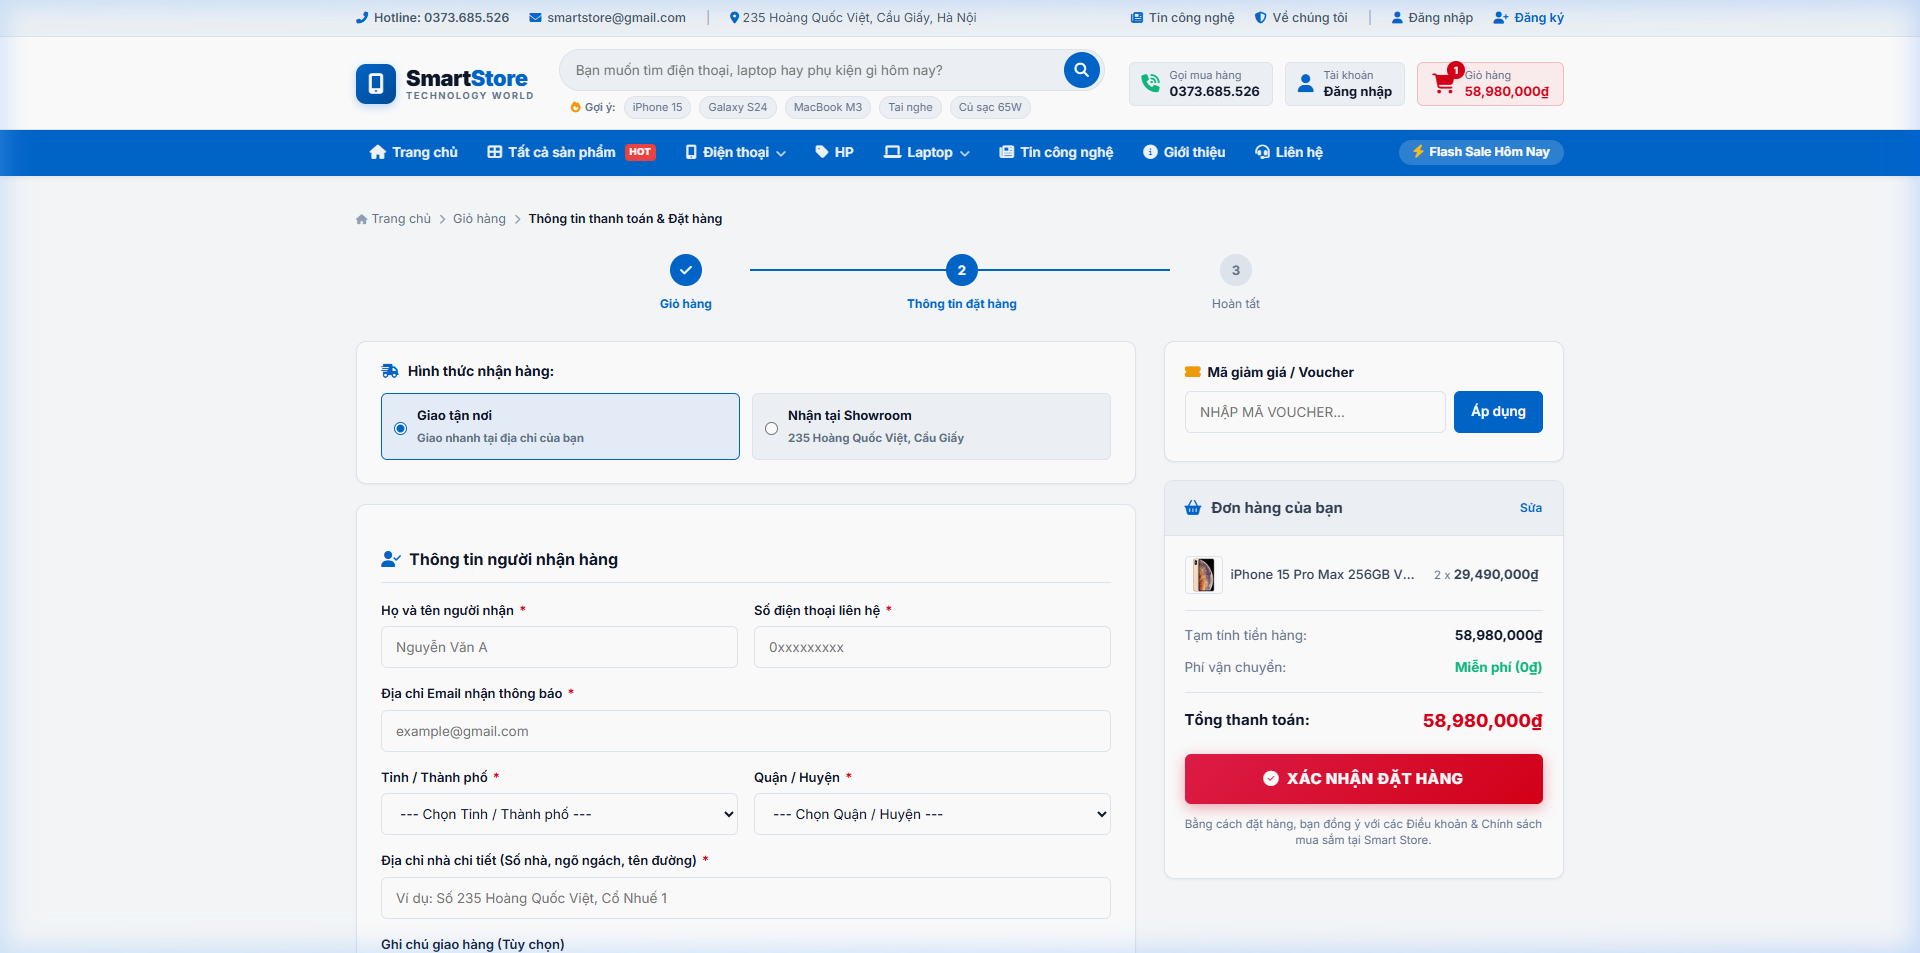Open Giới thiệu menu item
Image resolution: width=1920 pixels, height=953 pixels.
[1184, 152]
